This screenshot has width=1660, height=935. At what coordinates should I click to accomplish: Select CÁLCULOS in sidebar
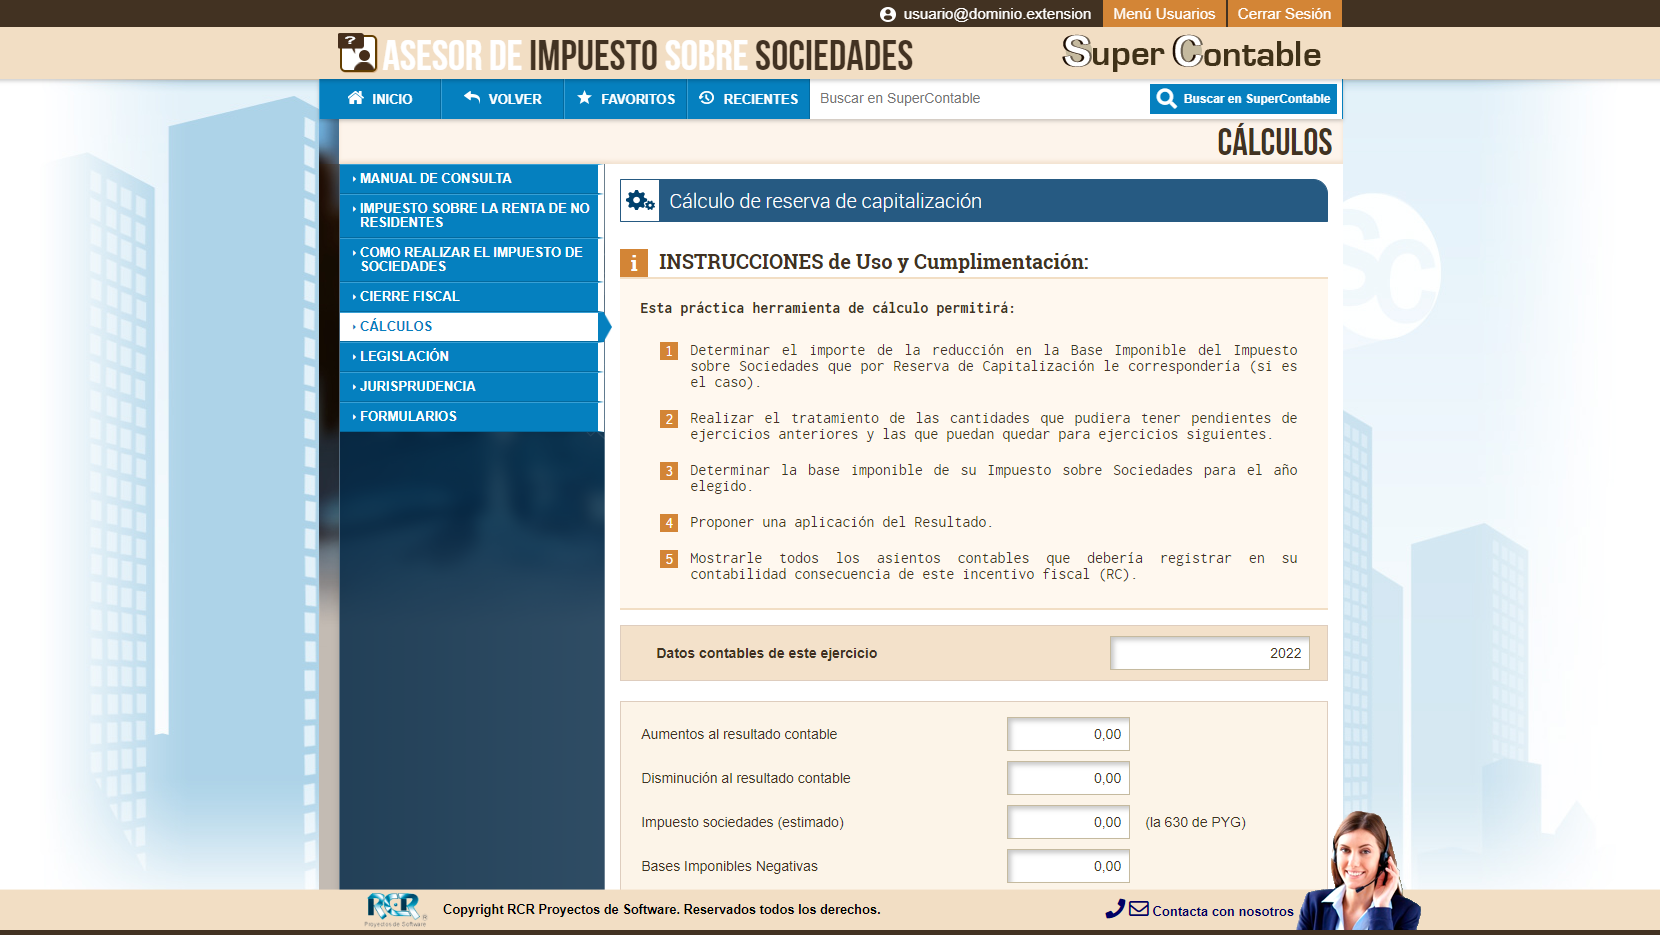click(469, 326)
